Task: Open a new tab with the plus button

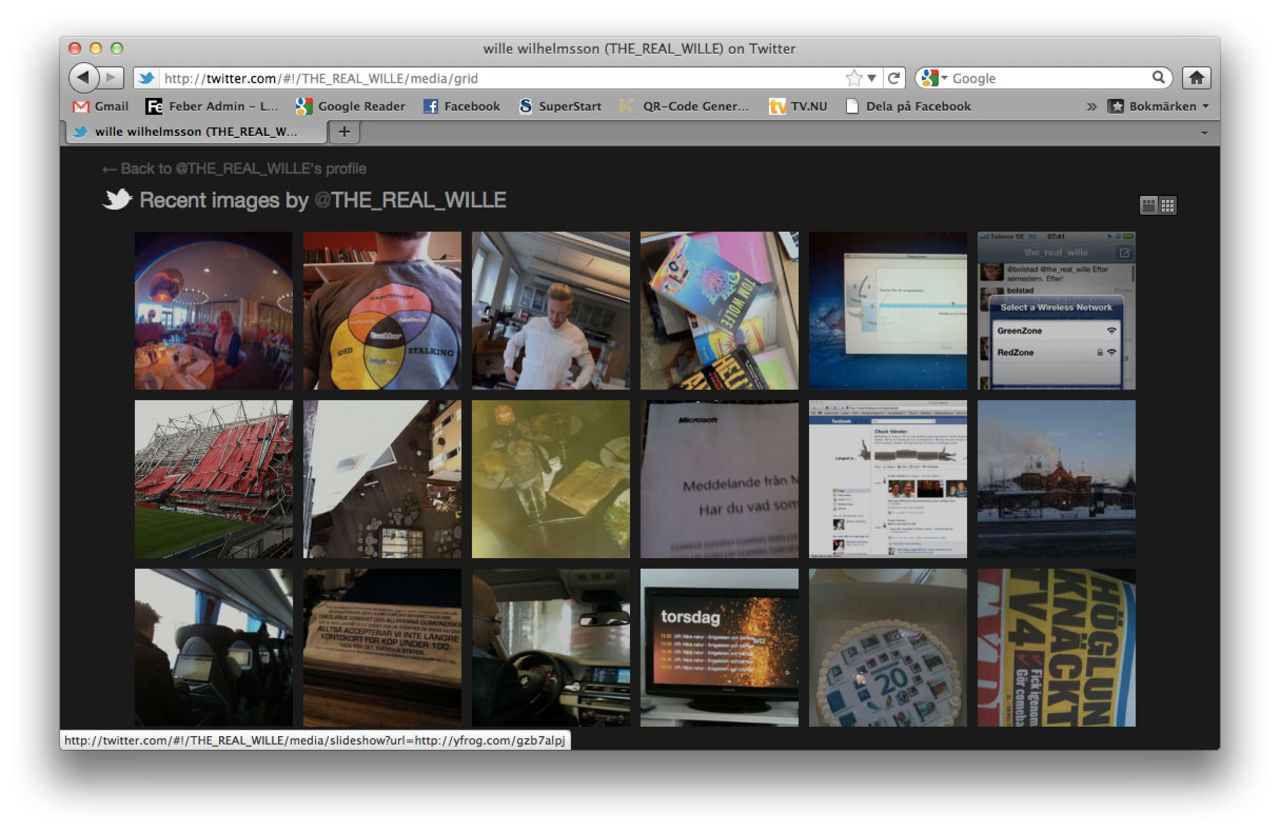Action: pyautogui.click(x=344, y=131)
